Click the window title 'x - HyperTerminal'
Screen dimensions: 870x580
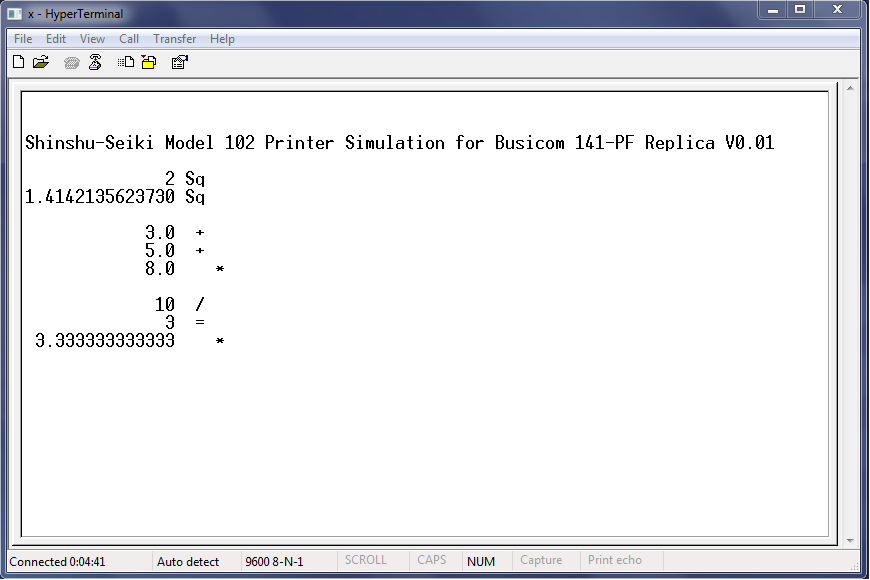(75, 14)
